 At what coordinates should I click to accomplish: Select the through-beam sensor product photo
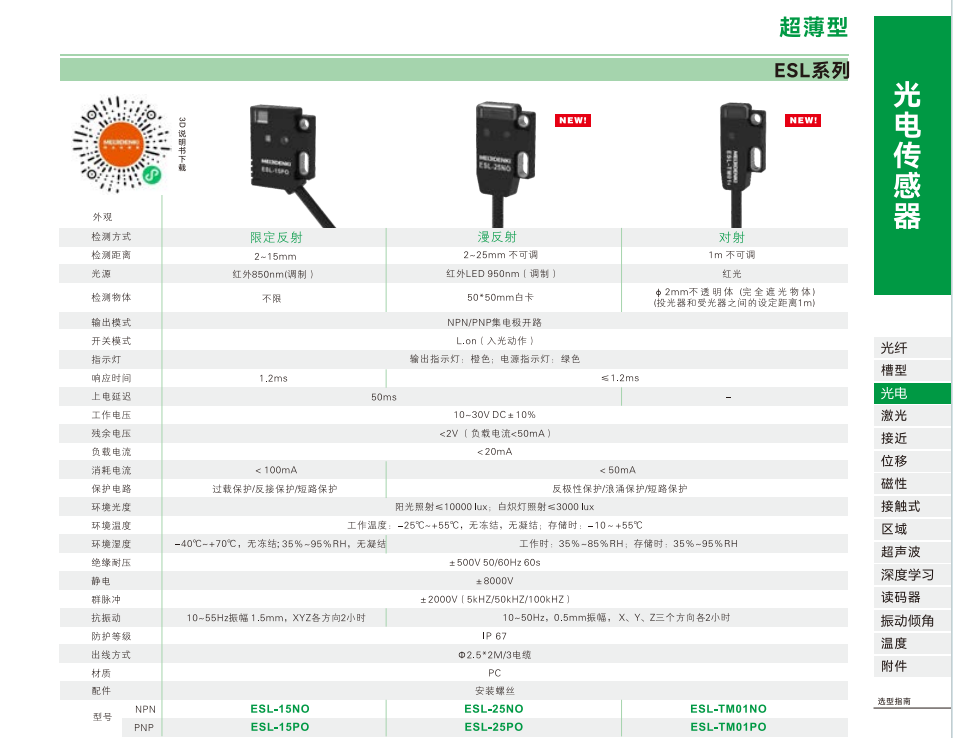pos(741,153)
